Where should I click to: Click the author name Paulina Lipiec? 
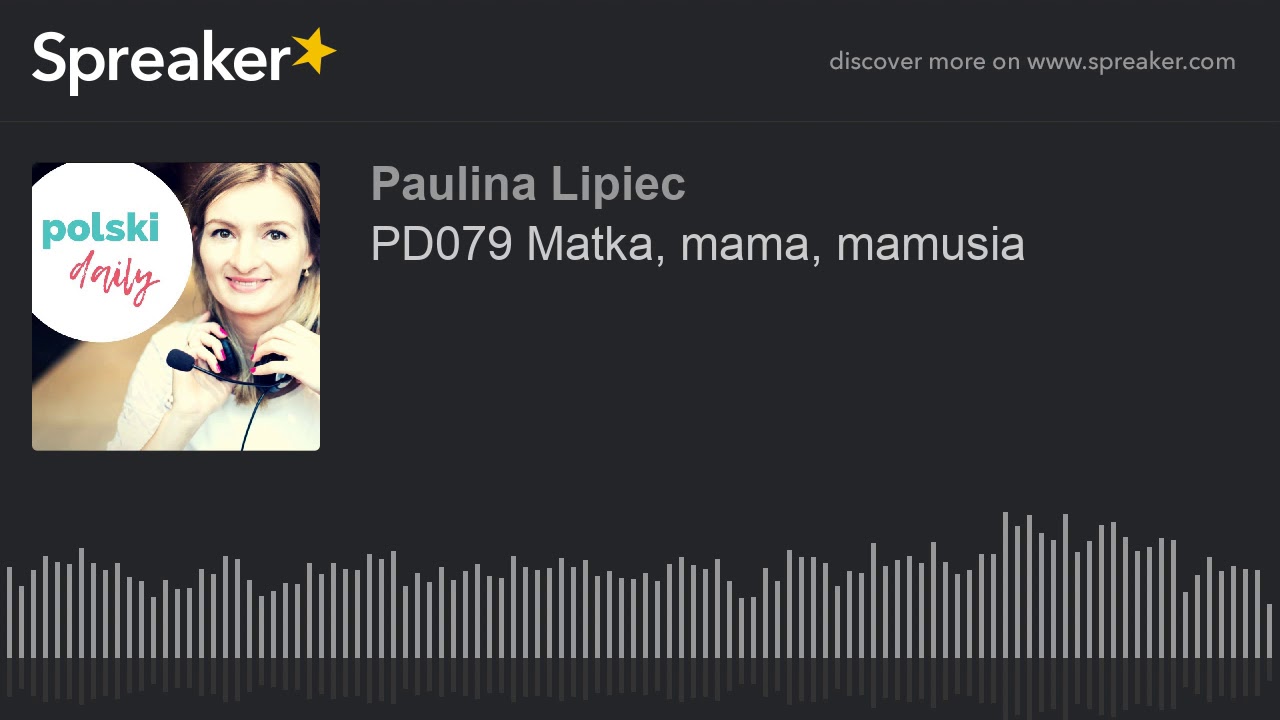528,184
